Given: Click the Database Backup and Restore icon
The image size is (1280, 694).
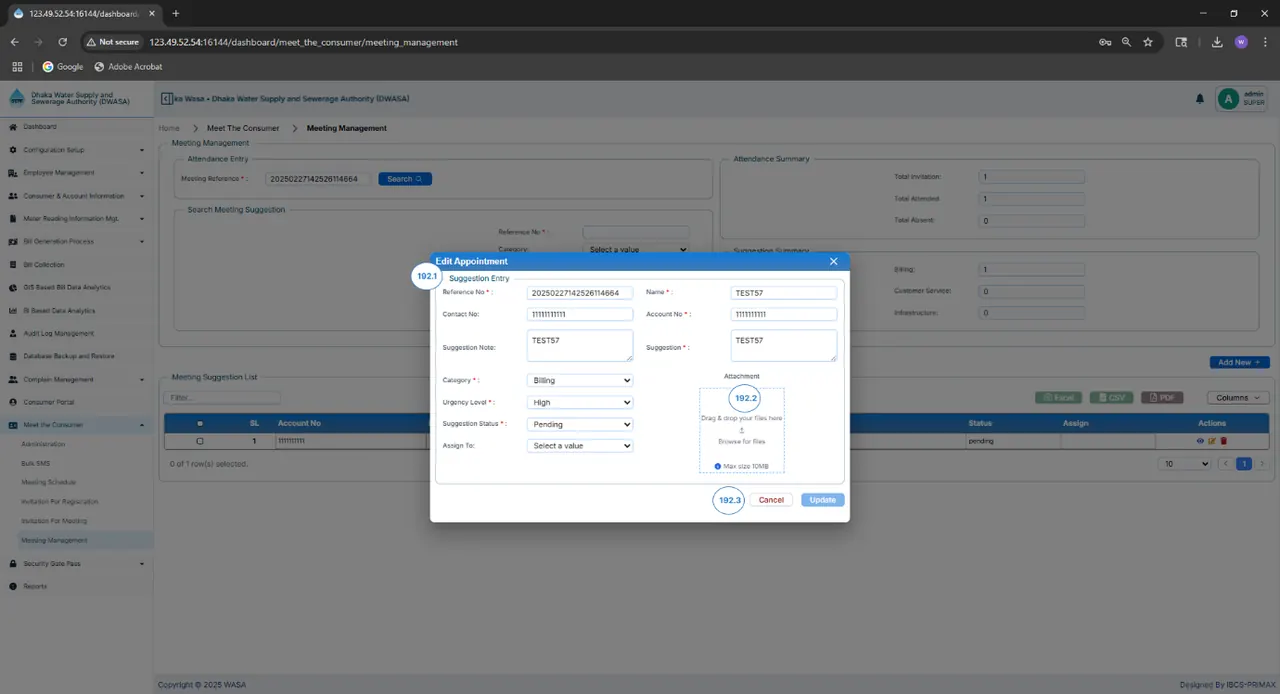Looking at the screenshot, I should (13, 356).
